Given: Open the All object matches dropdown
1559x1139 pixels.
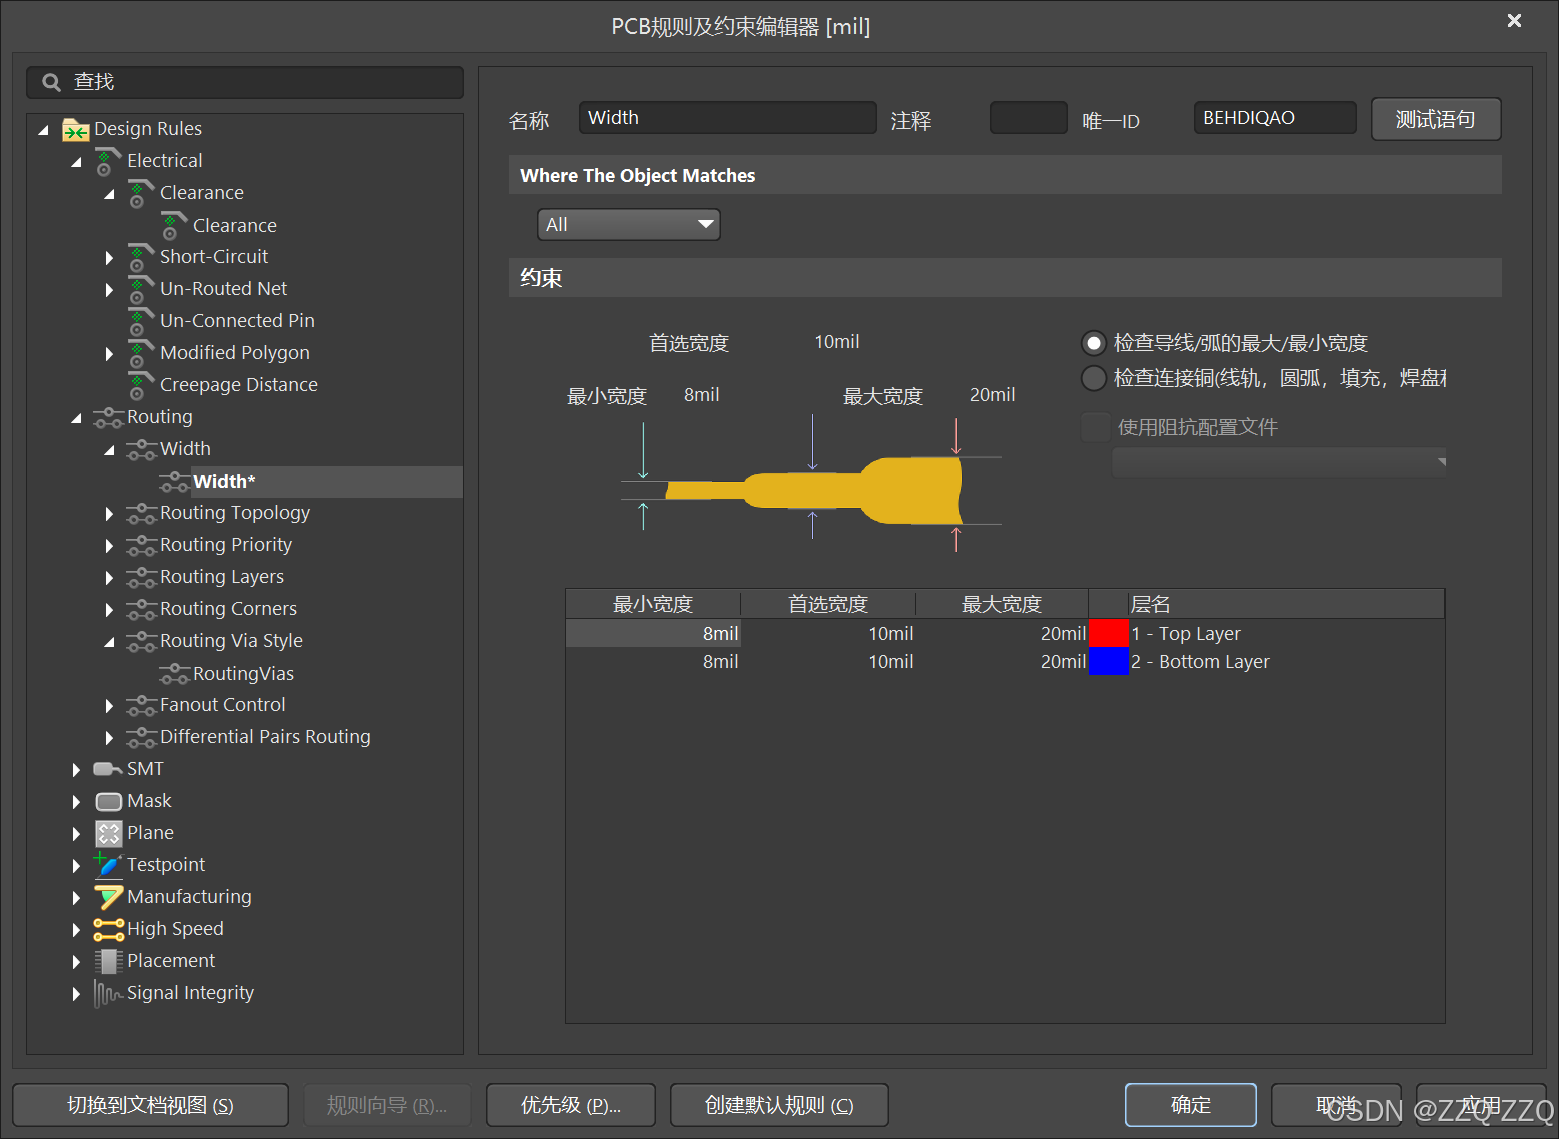Looking at the screenshot, I should click(629, 225).
